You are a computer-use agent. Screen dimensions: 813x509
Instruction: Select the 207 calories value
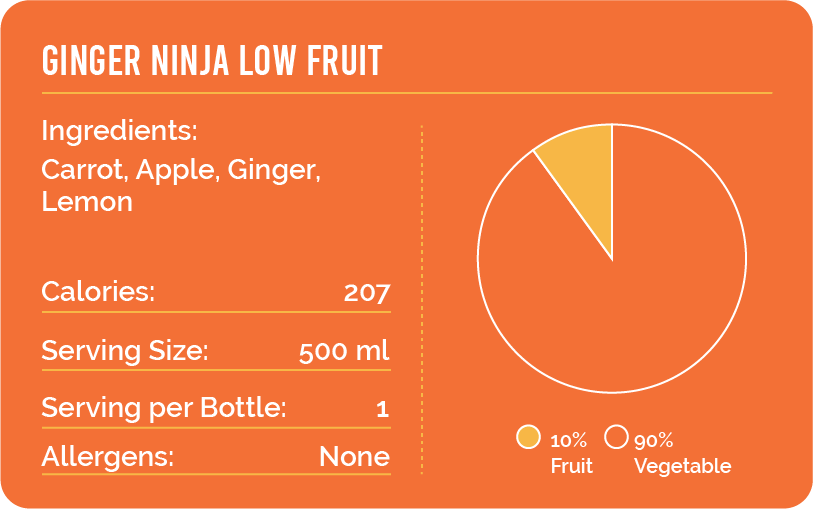[366, 293]
